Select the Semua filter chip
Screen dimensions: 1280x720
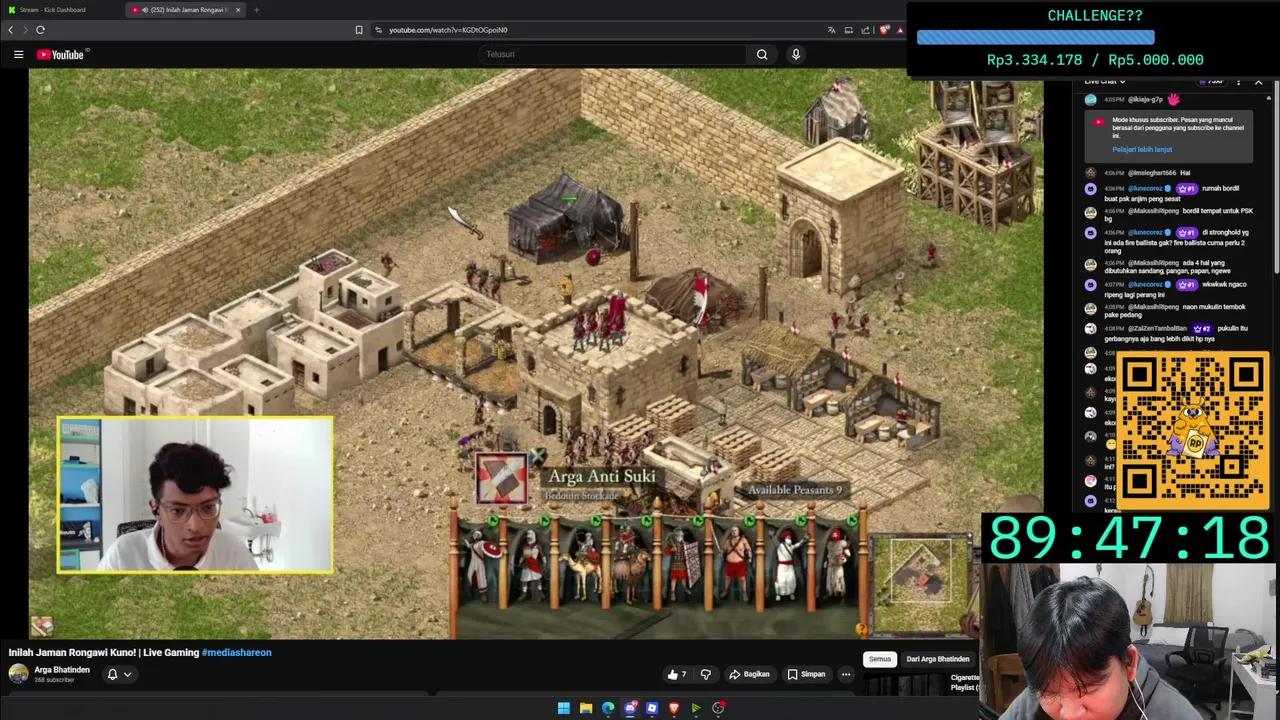pyautogui.click(x=879, y=659)
